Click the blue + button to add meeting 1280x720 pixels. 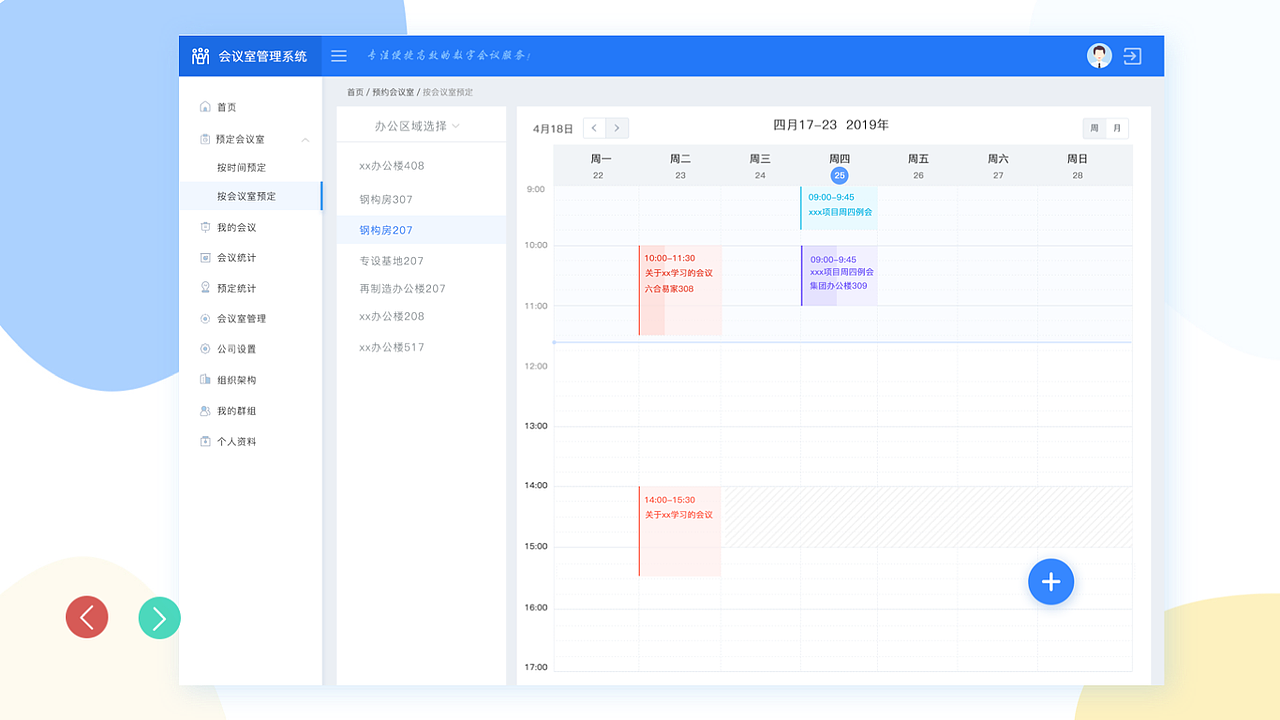click(x=1051, y=581)
